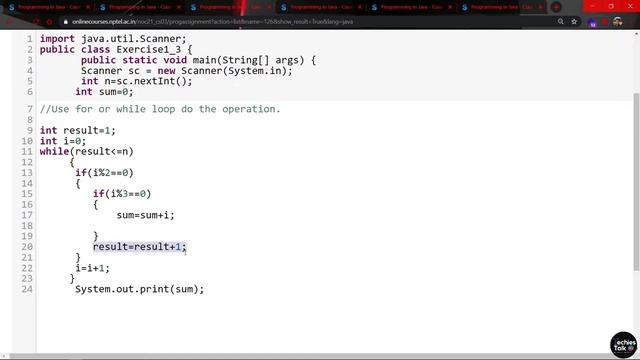640x360 pixels.
Task: Click the line 'System.out.print(sum);'
Action: point(139,289)
